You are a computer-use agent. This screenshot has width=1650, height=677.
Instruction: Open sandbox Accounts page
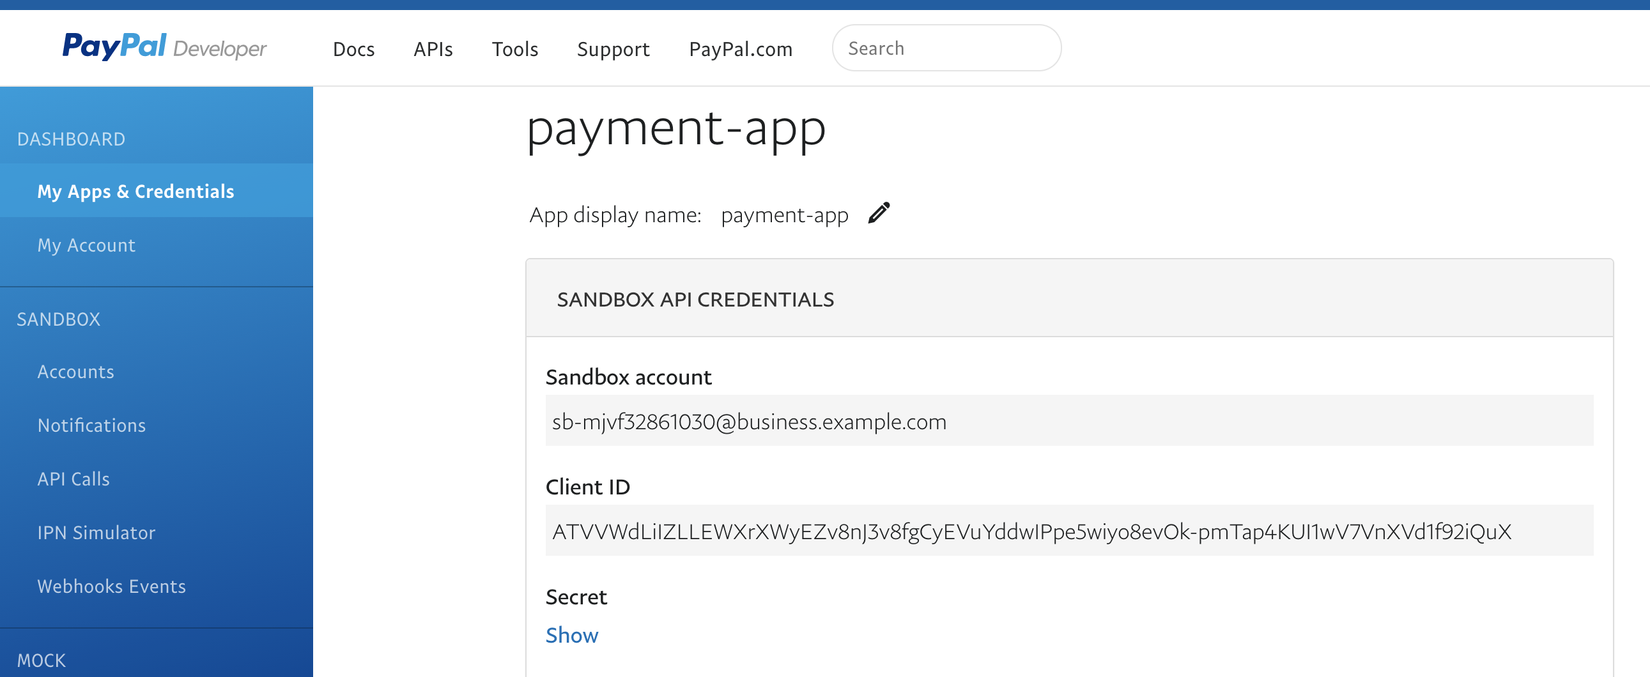(76, 372)
